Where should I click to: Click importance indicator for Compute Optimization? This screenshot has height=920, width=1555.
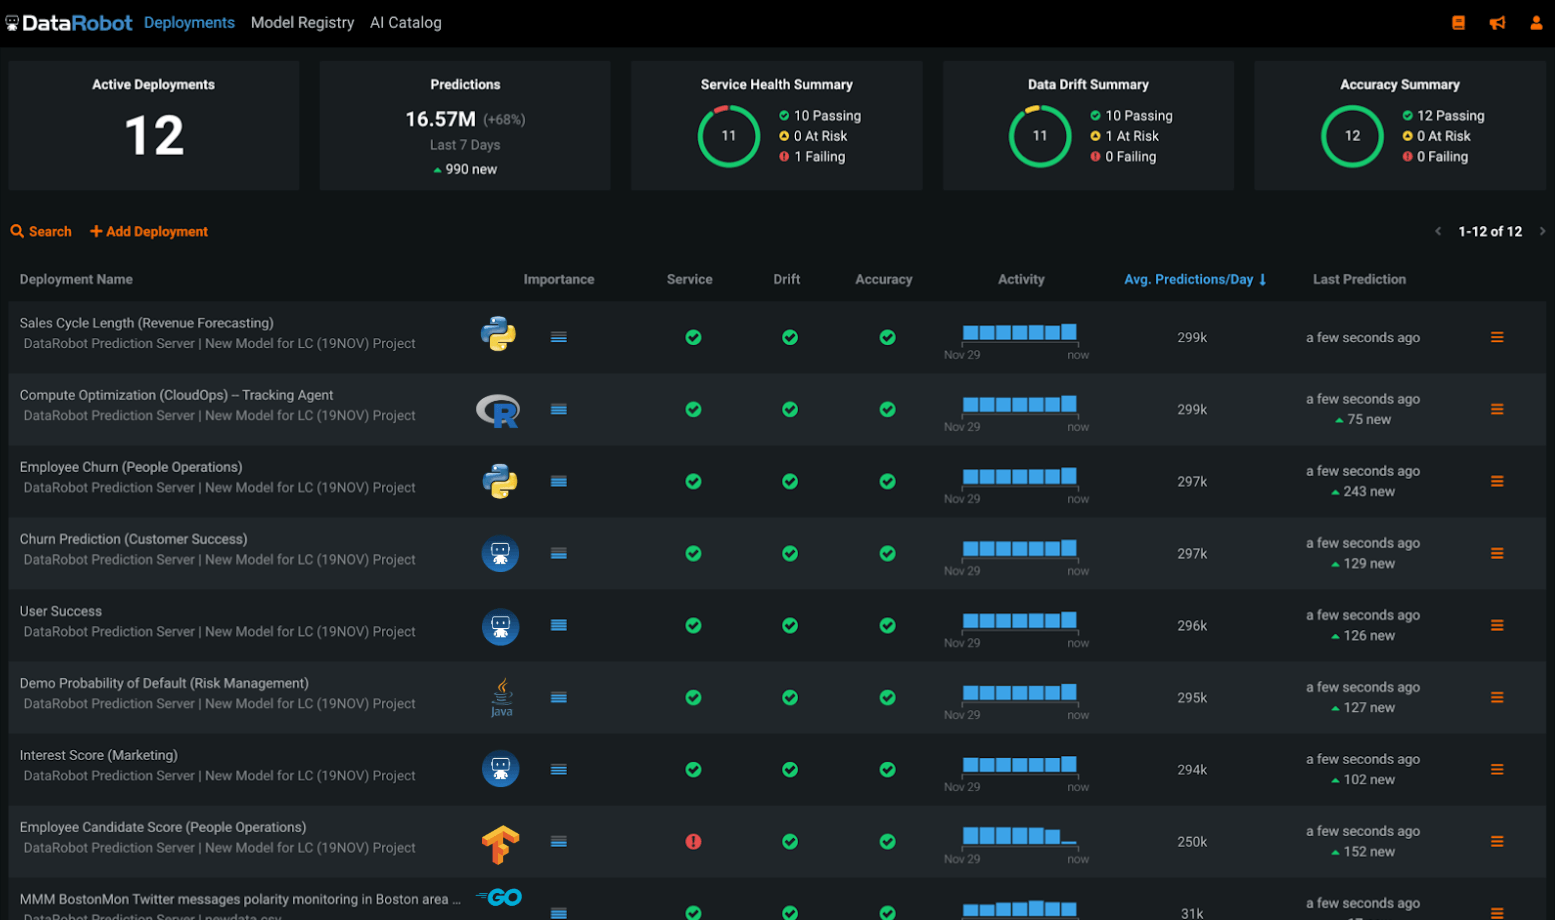559,409
